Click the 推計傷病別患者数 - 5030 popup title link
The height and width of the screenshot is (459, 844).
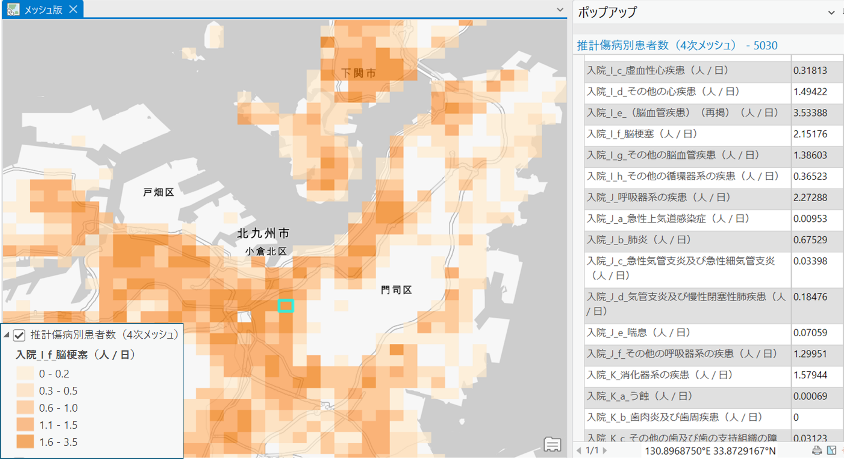668,45
